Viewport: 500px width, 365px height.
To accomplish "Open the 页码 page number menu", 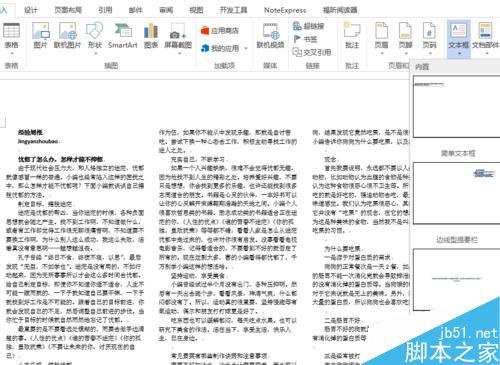I will coord(429,35).
